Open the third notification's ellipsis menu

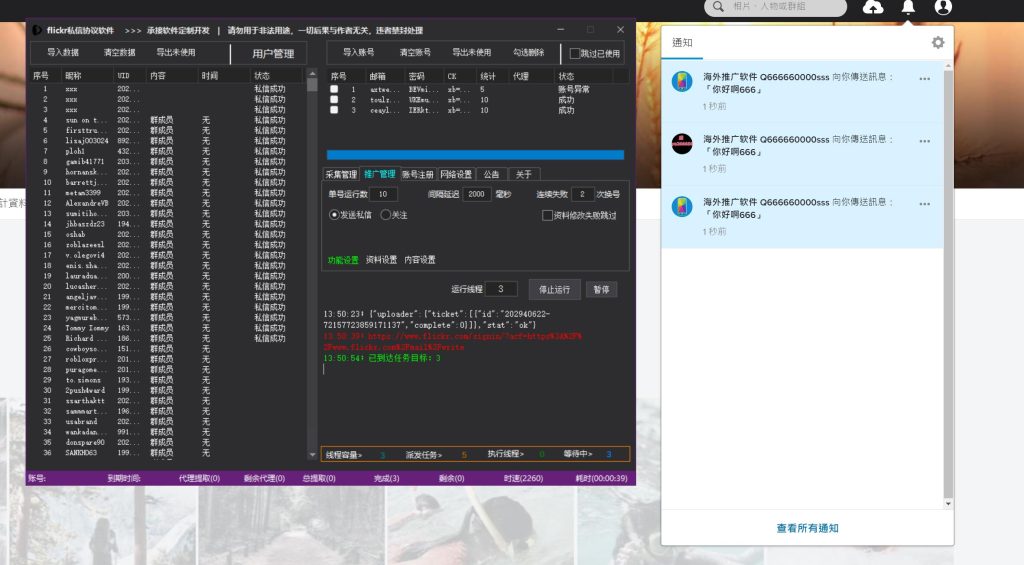tap(924, 204)
